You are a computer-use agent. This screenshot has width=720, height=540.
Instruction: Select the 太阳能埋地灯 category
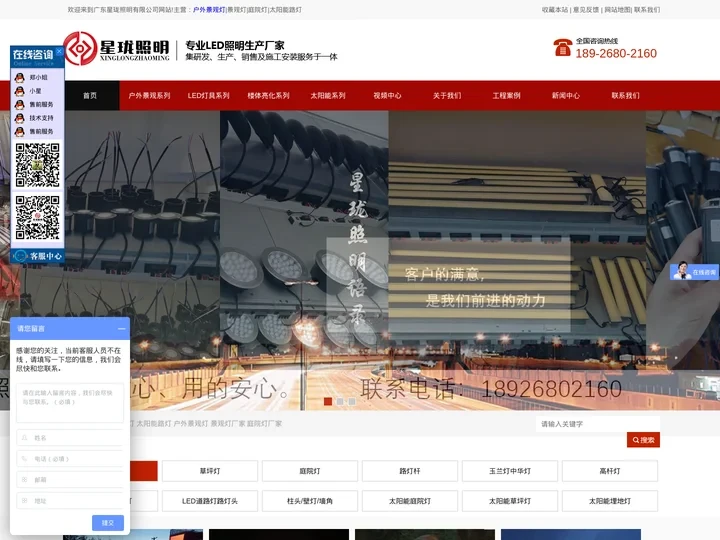pyautogui.click(x=610, y=501)
